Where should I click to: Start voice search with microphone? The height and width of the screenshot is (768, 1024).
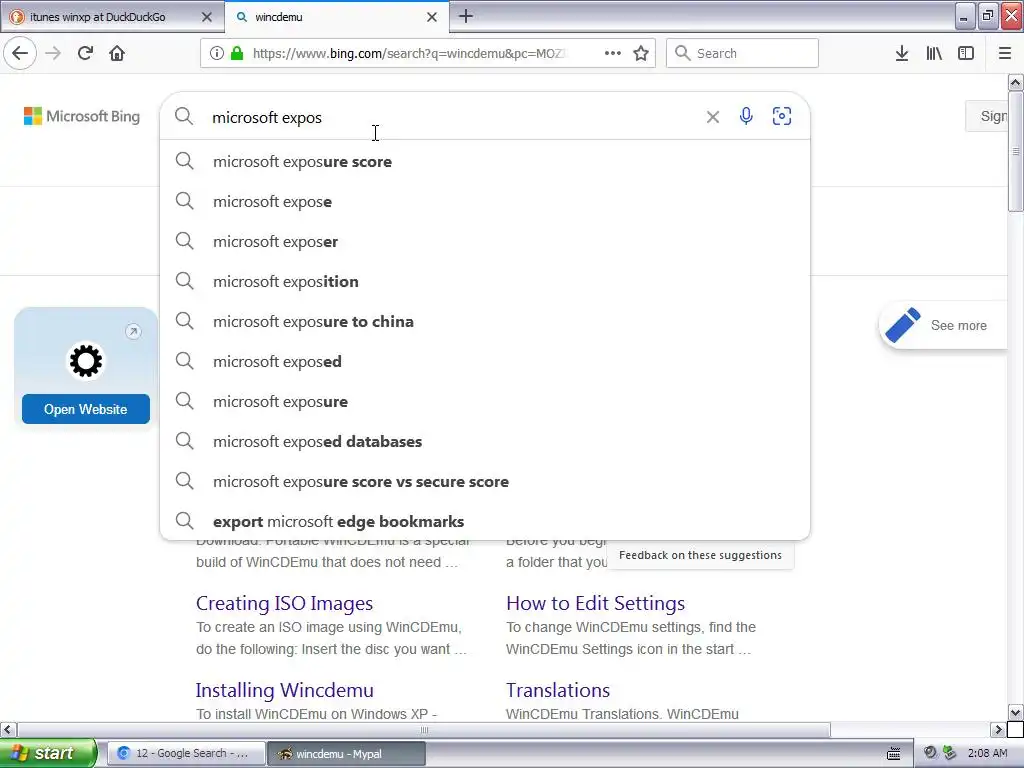pos(746,116)
